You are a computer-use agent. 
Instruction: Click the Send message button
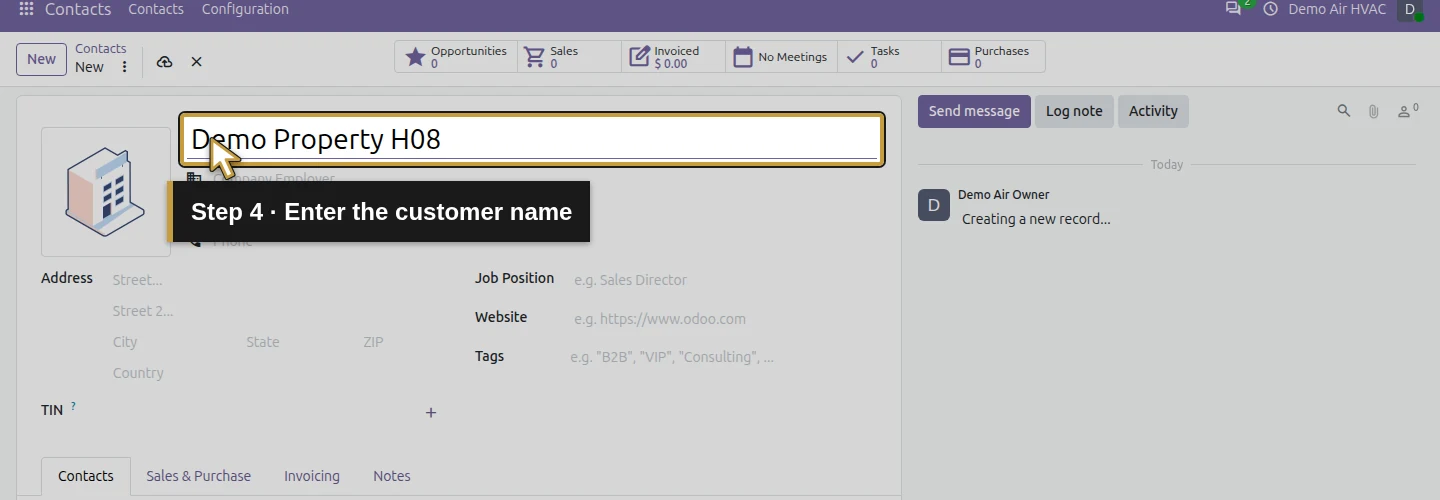coord(974,111)
